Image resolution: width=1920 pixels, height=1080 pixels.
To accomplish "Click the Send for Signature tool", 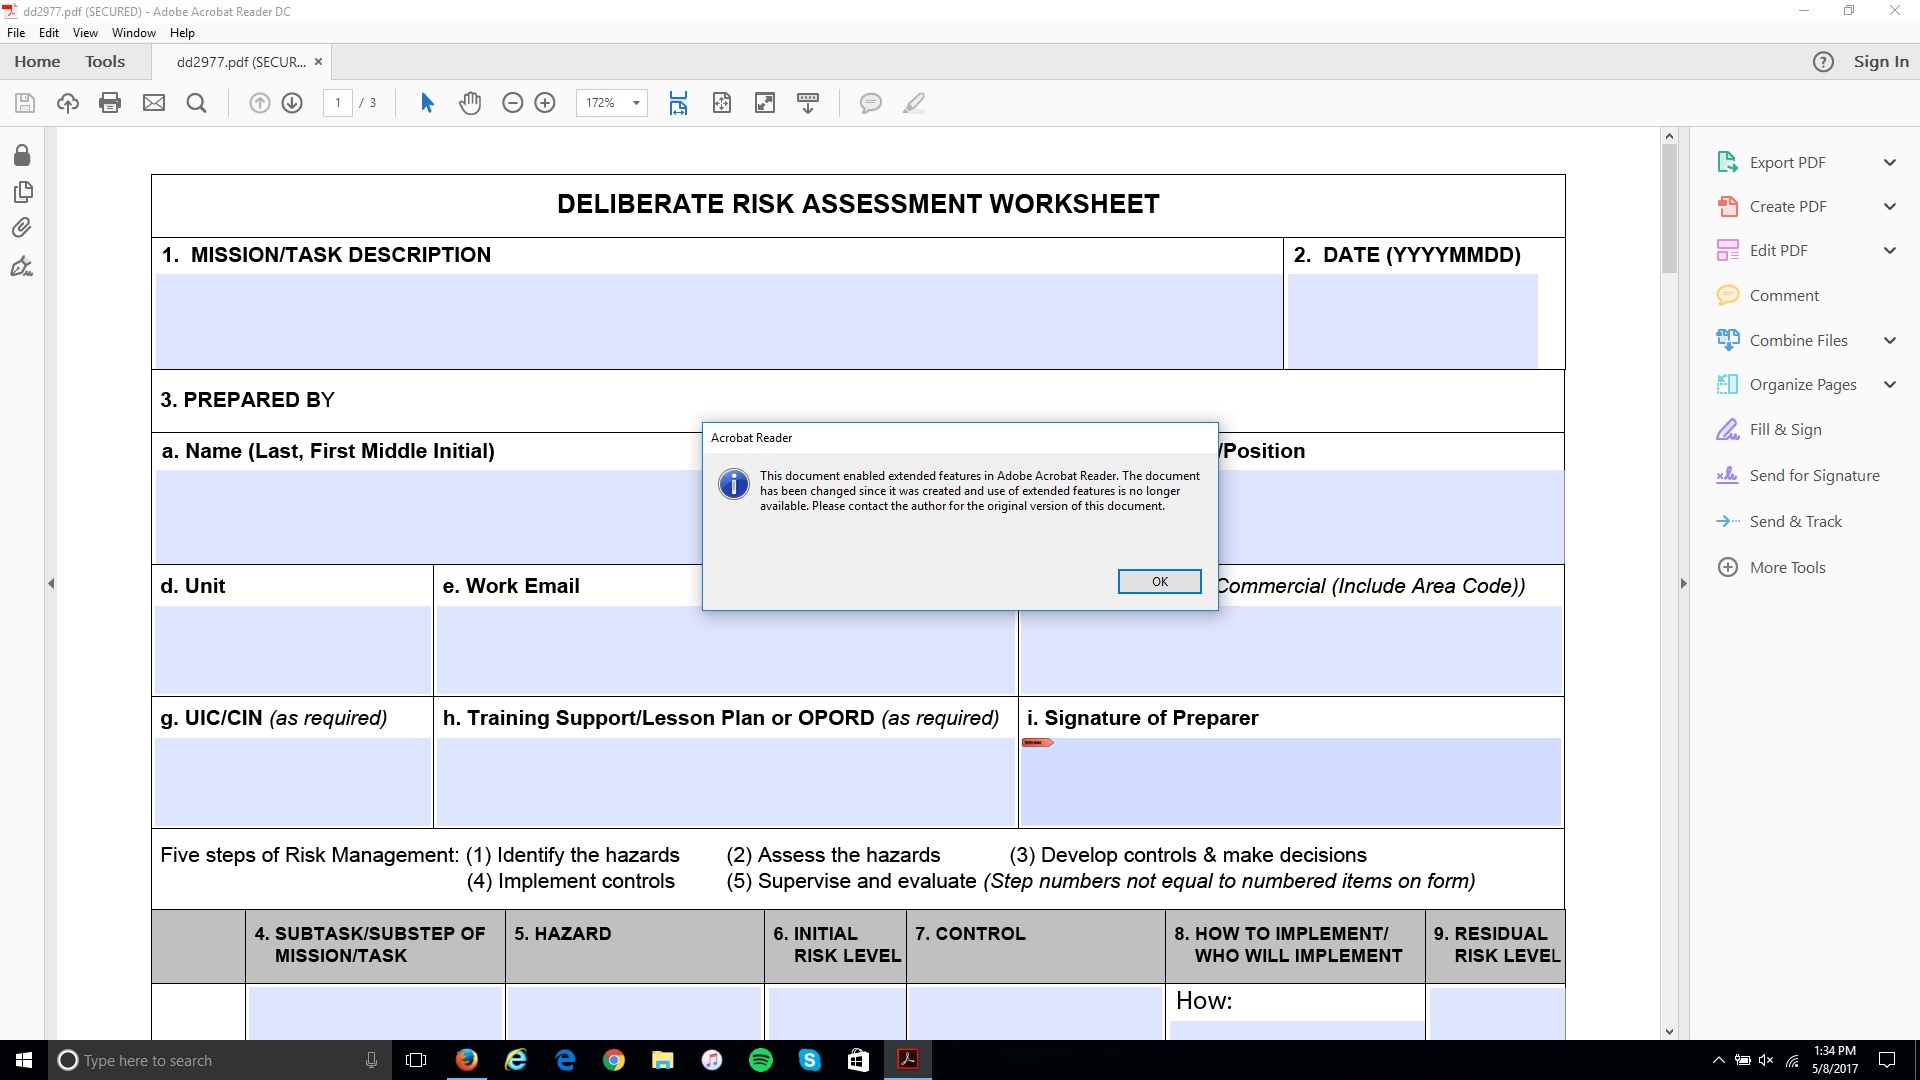I will (x=1813, y=475).
